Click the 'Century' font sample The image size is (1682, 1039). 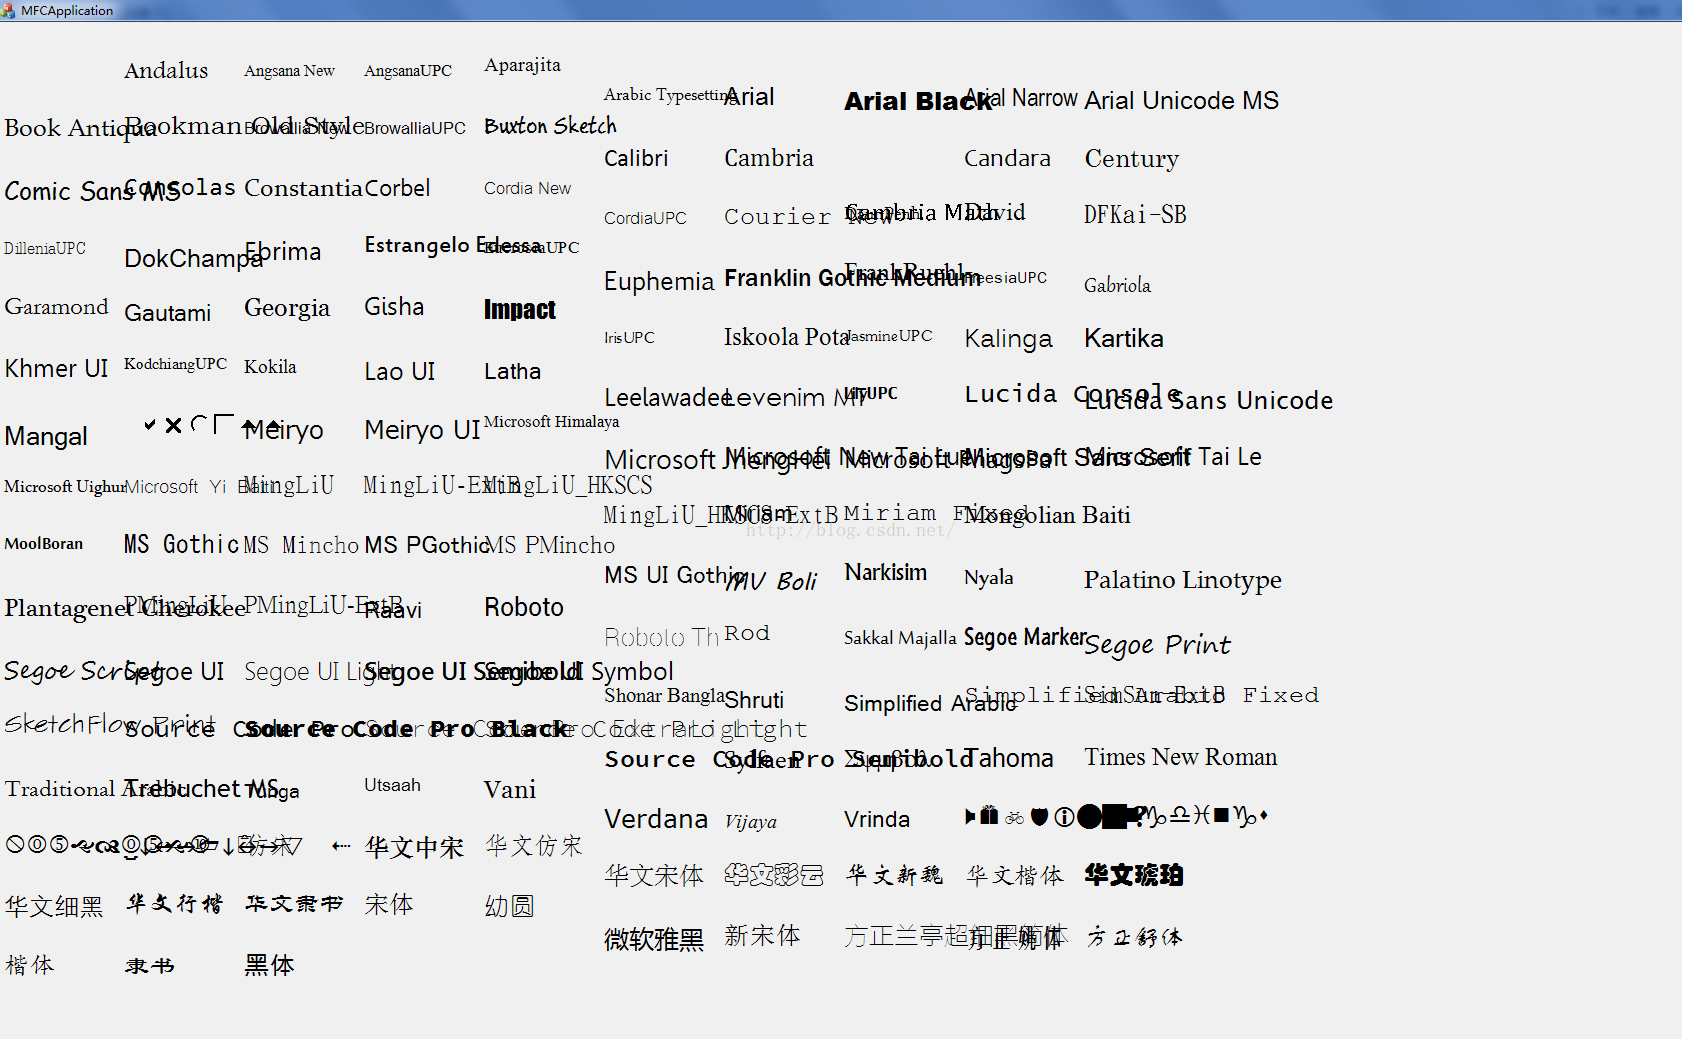[x=1132, y=159]
